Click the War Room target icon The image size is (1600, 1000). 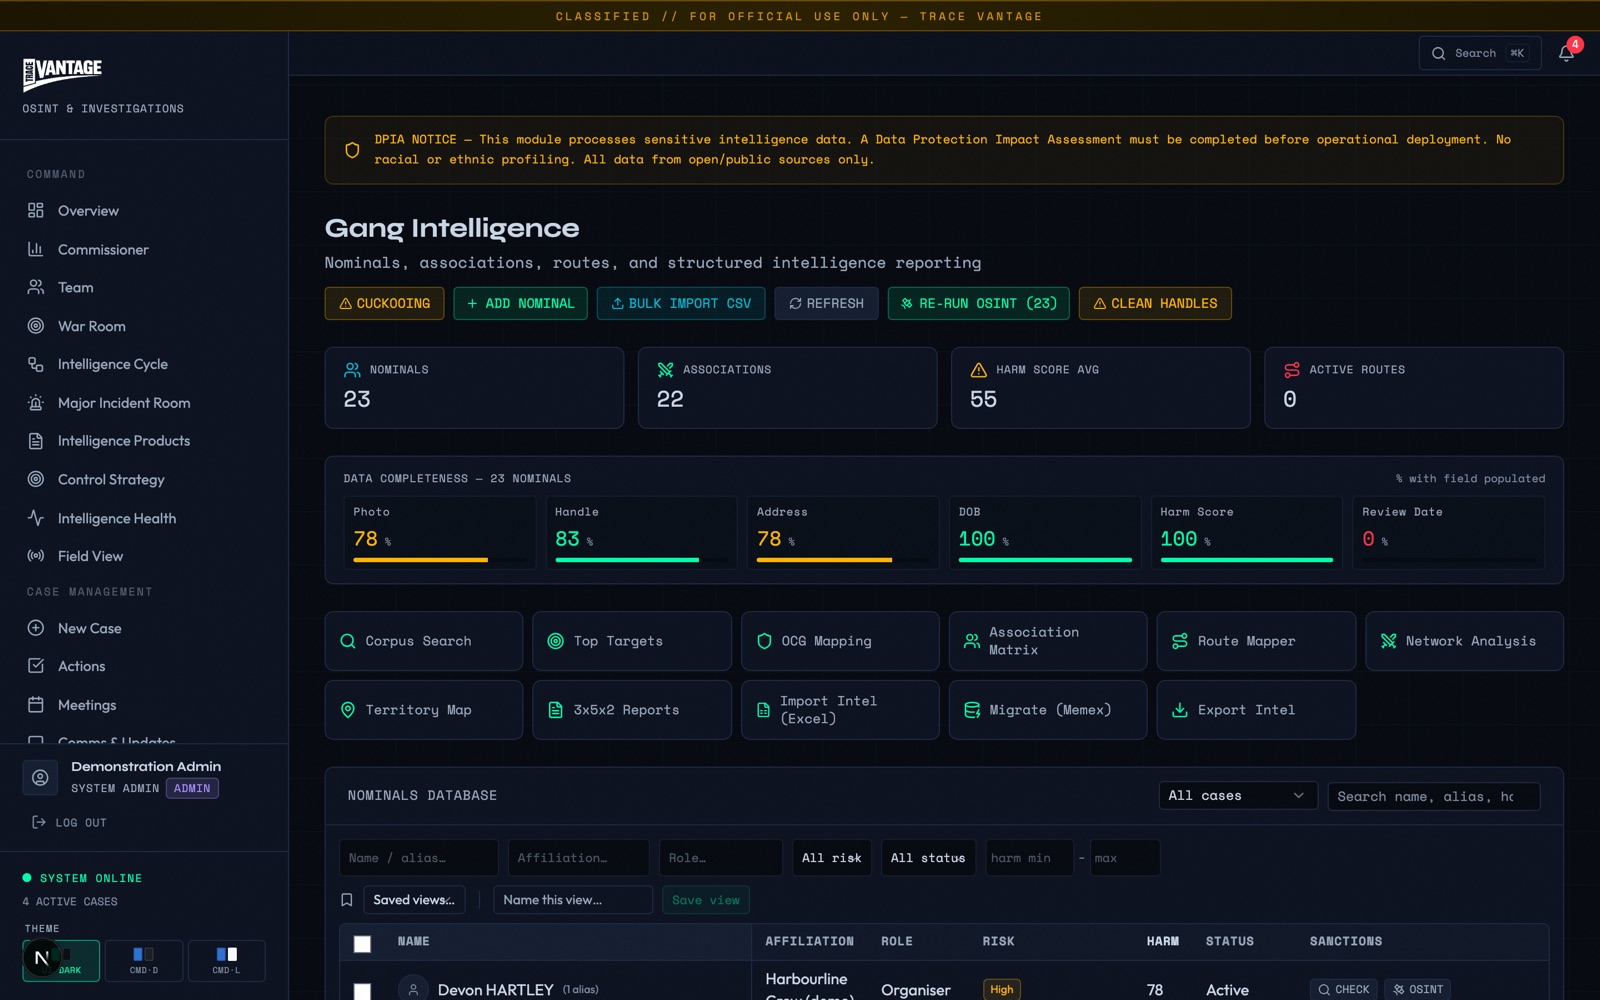36,326
